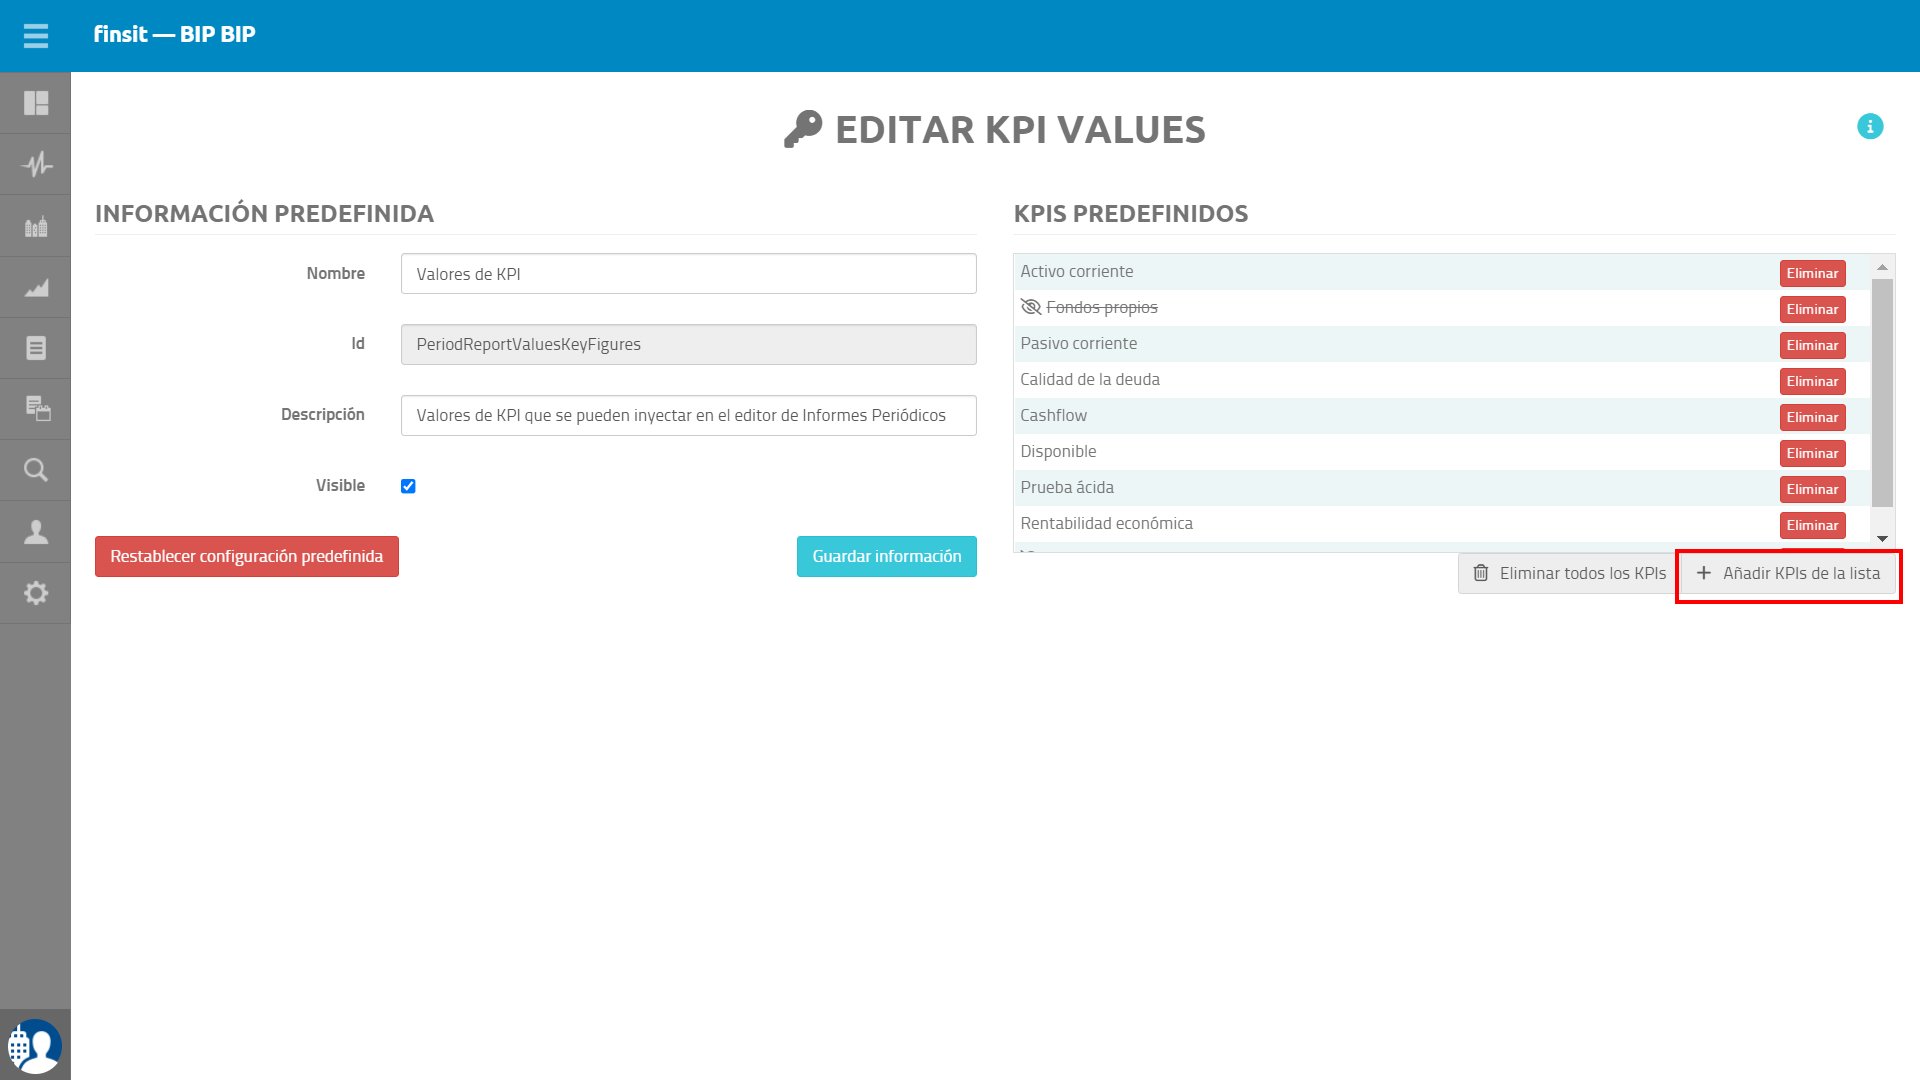Open the dashboard layout icon in sidebar
Screen dimensions: 1920x1080
coord(36,103)
